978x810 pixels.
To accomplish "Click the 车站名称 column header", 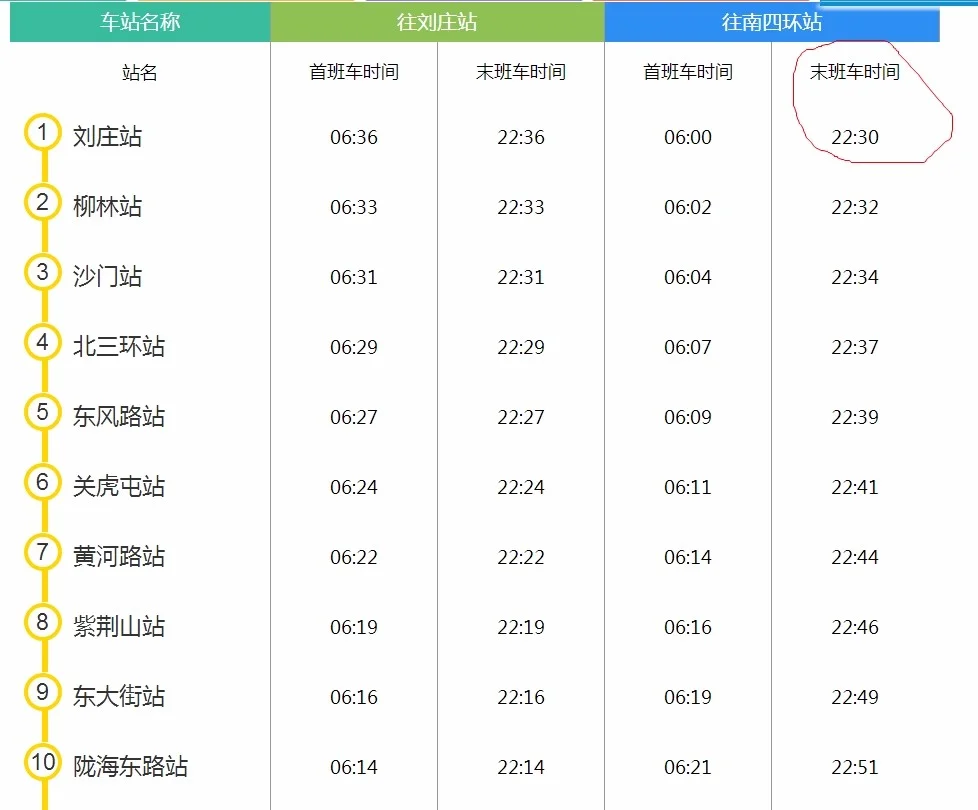I will 138,20.
